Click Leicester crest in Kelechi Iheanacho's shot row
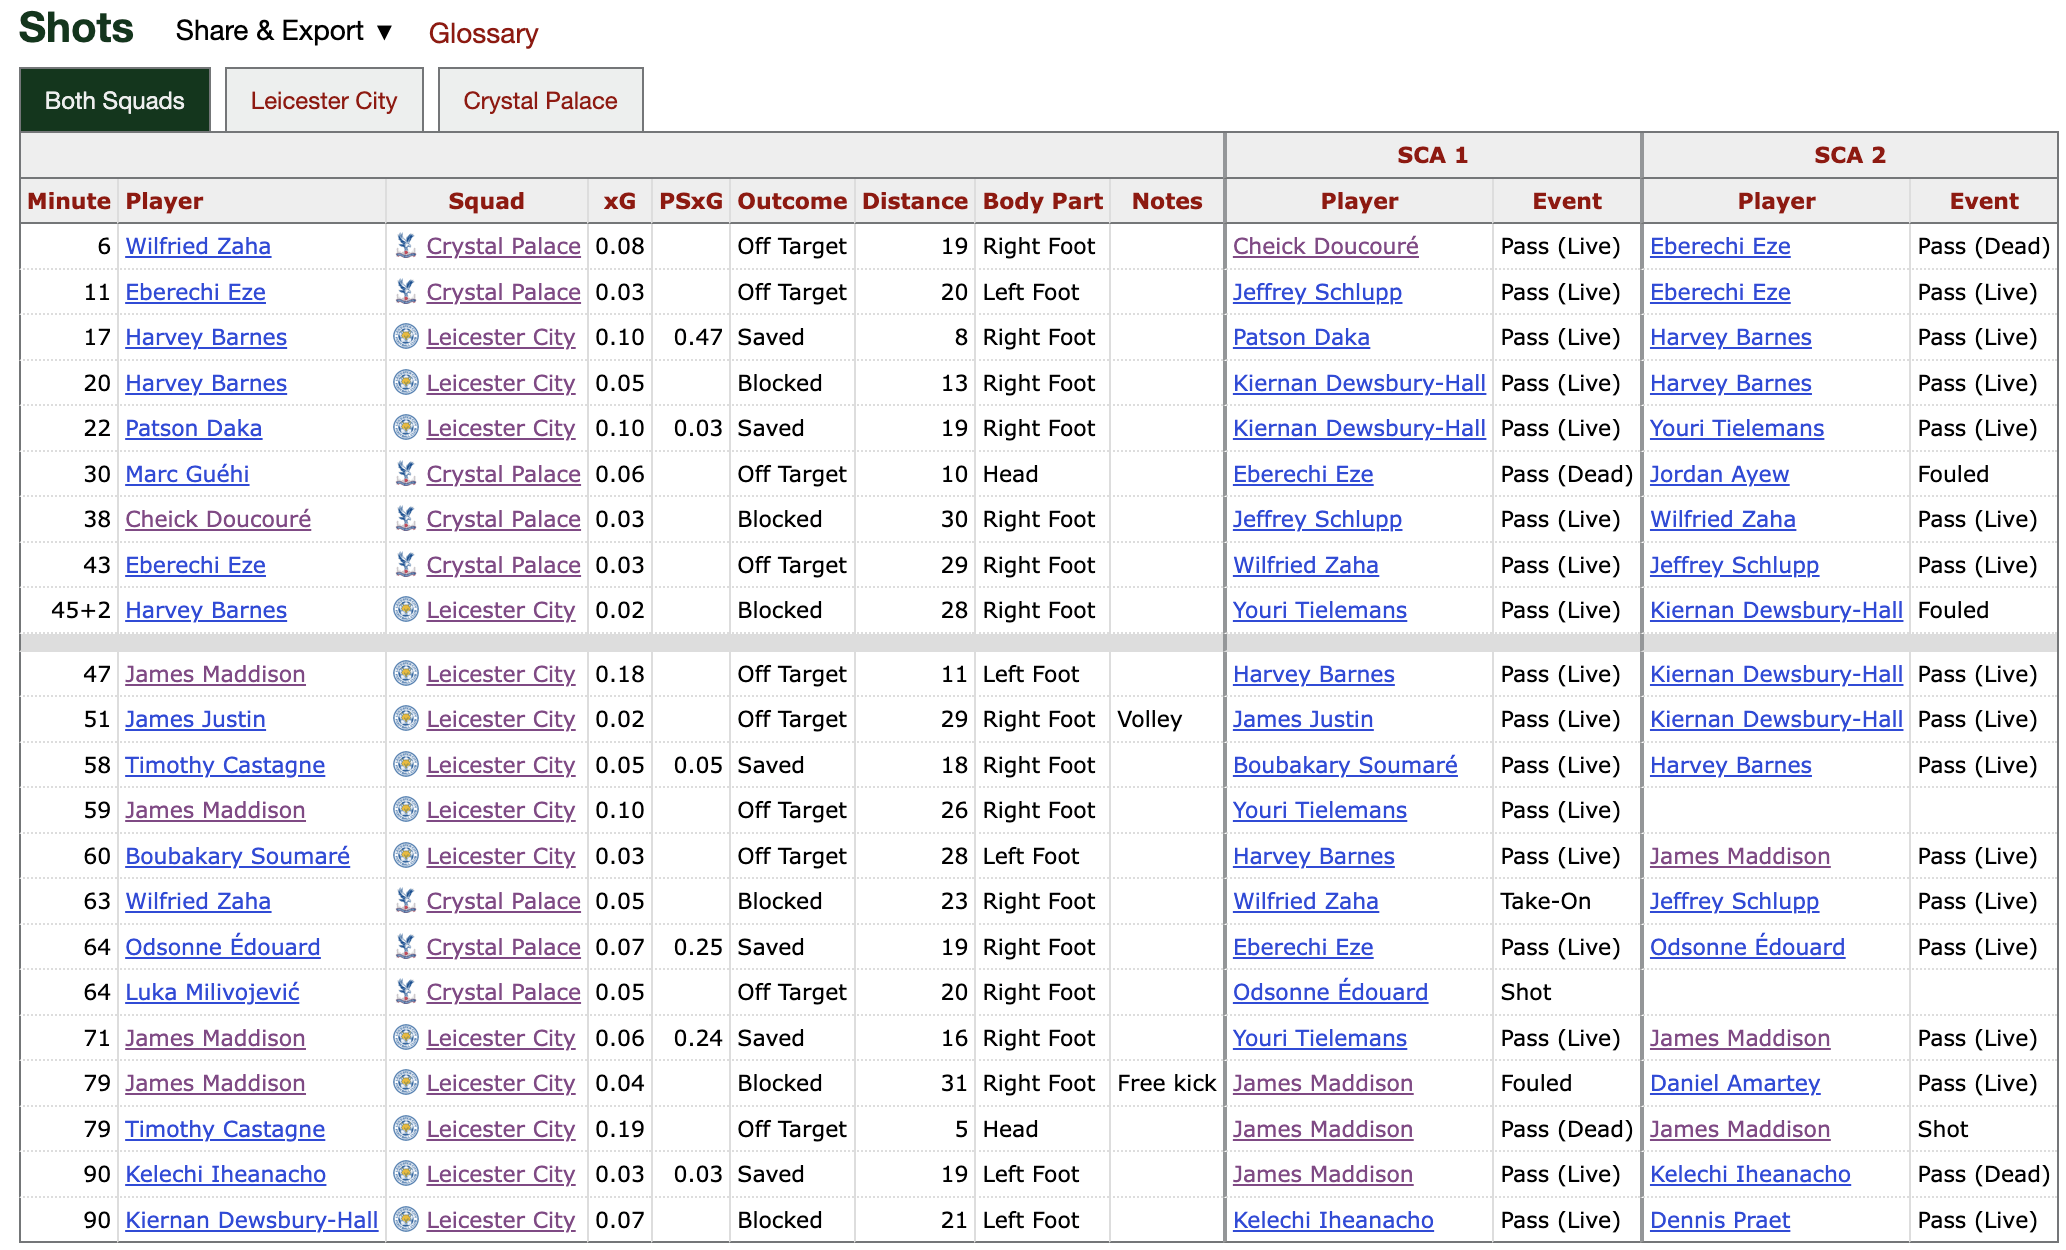This screenshot has height=1250, width=2066. [x=406, y=1174]
